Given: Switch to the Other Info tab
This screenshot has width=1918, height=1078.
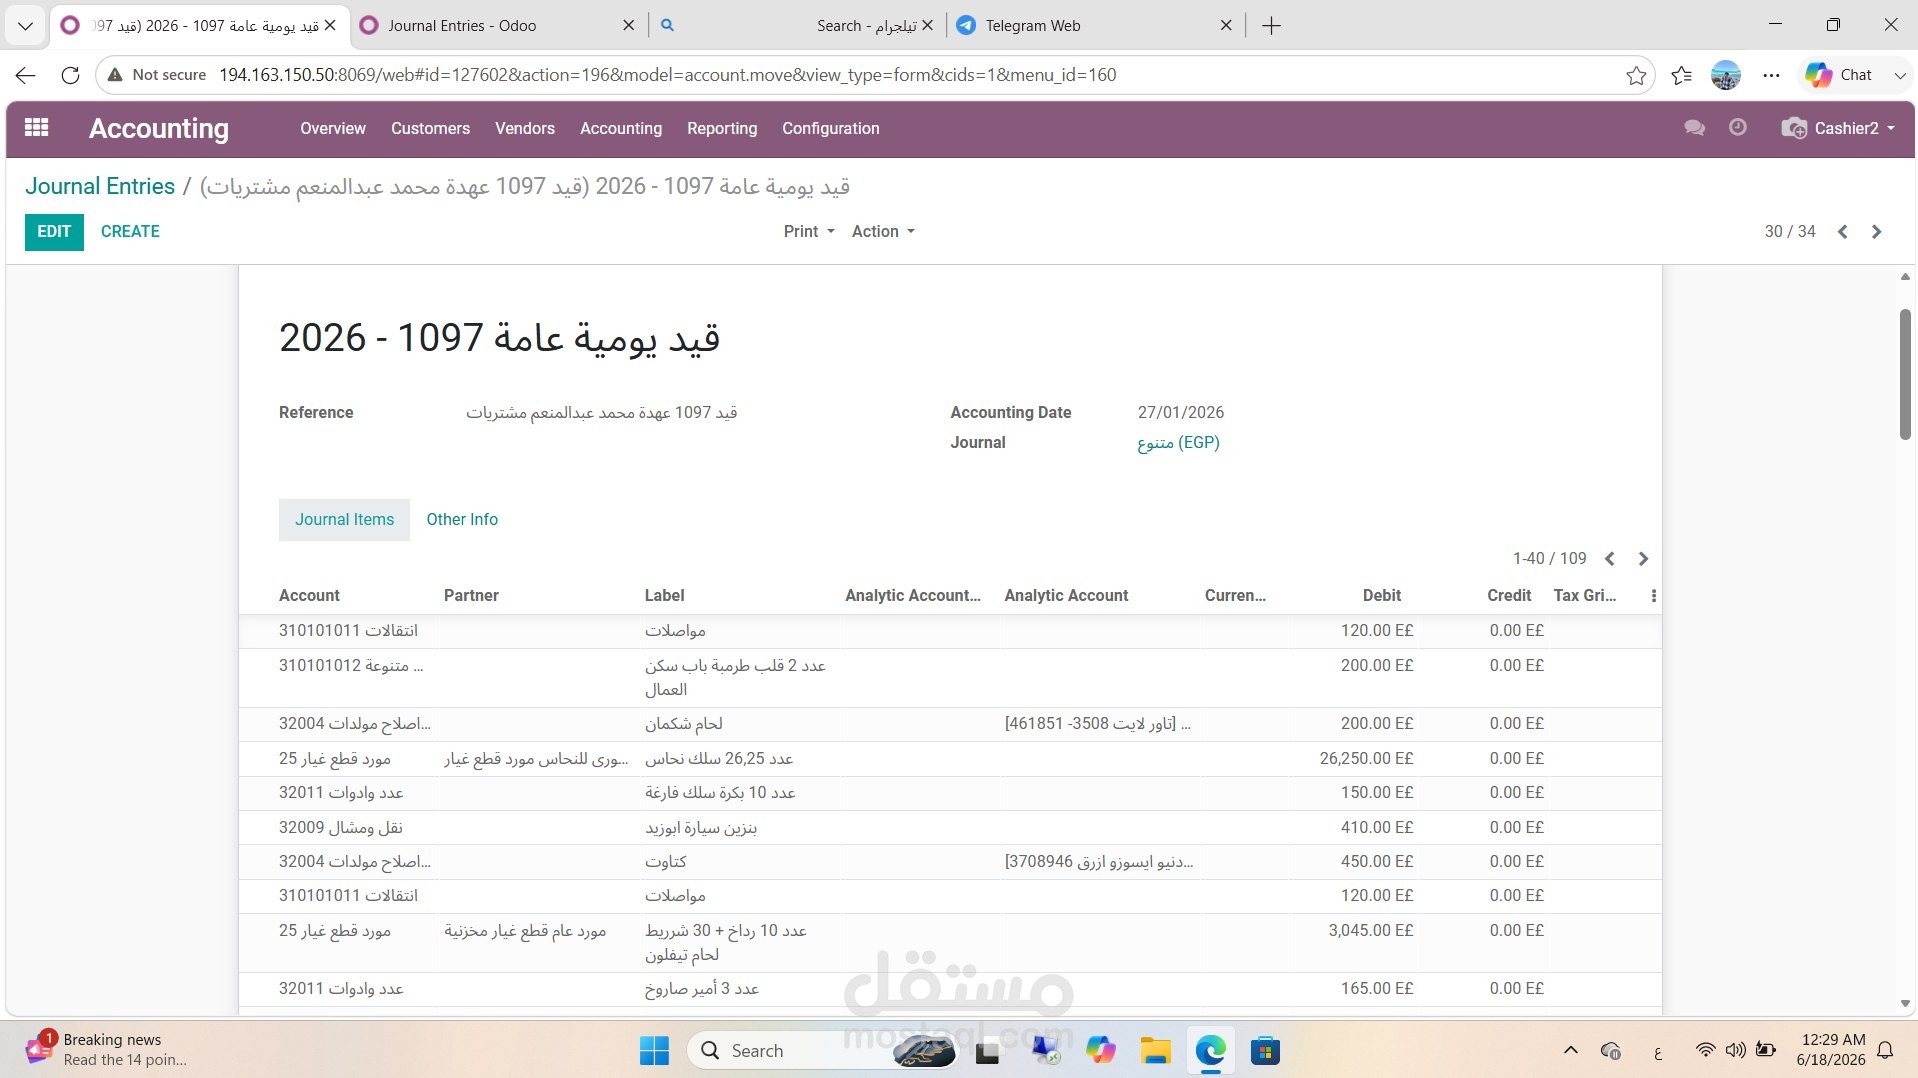Looking at the screenshot, I should pos(462,520).
